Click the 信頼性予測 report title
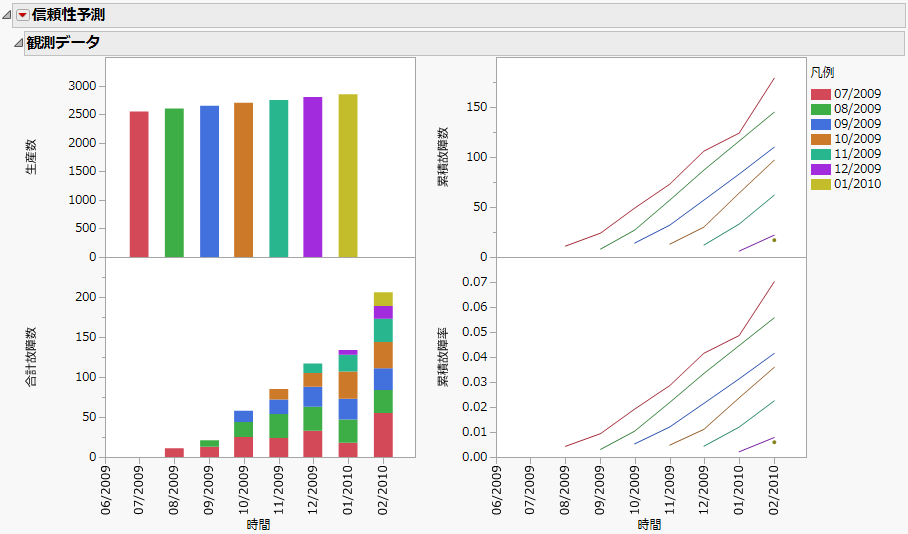This screenshot has height=534, width=908. (68, 15)
